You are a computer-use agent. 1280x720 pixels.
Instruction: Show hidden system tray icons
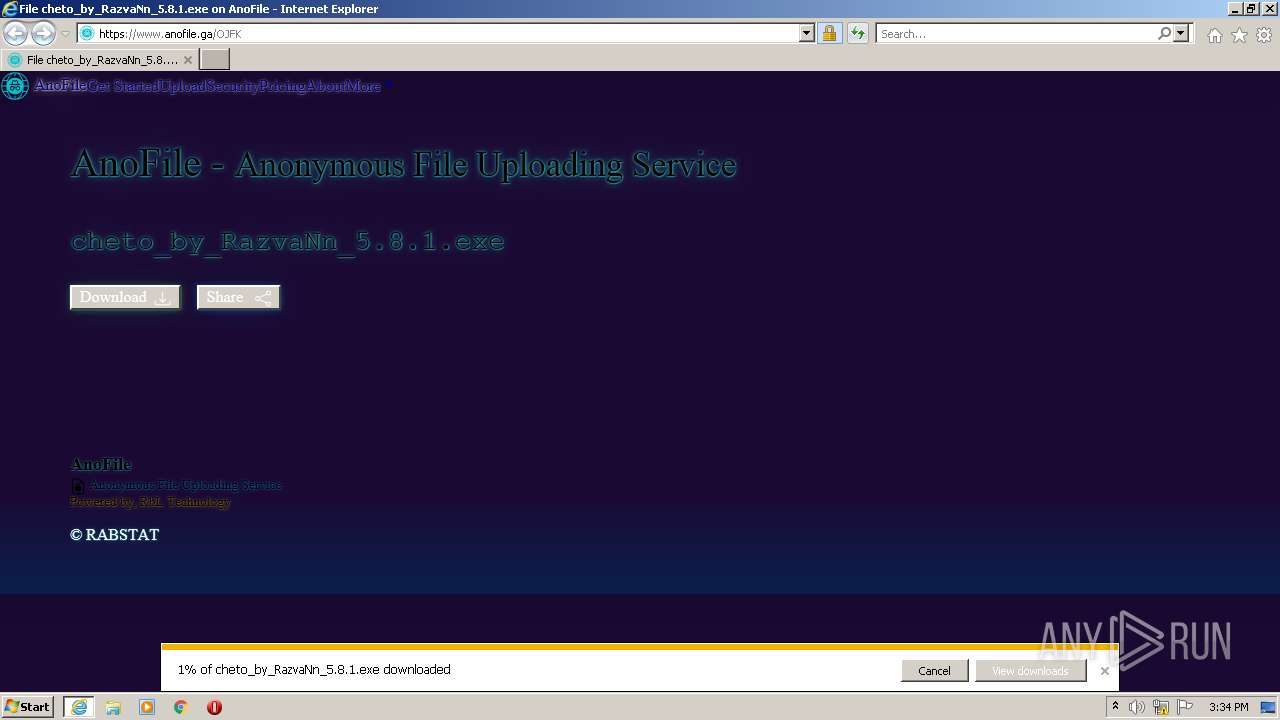(1115, 707)
